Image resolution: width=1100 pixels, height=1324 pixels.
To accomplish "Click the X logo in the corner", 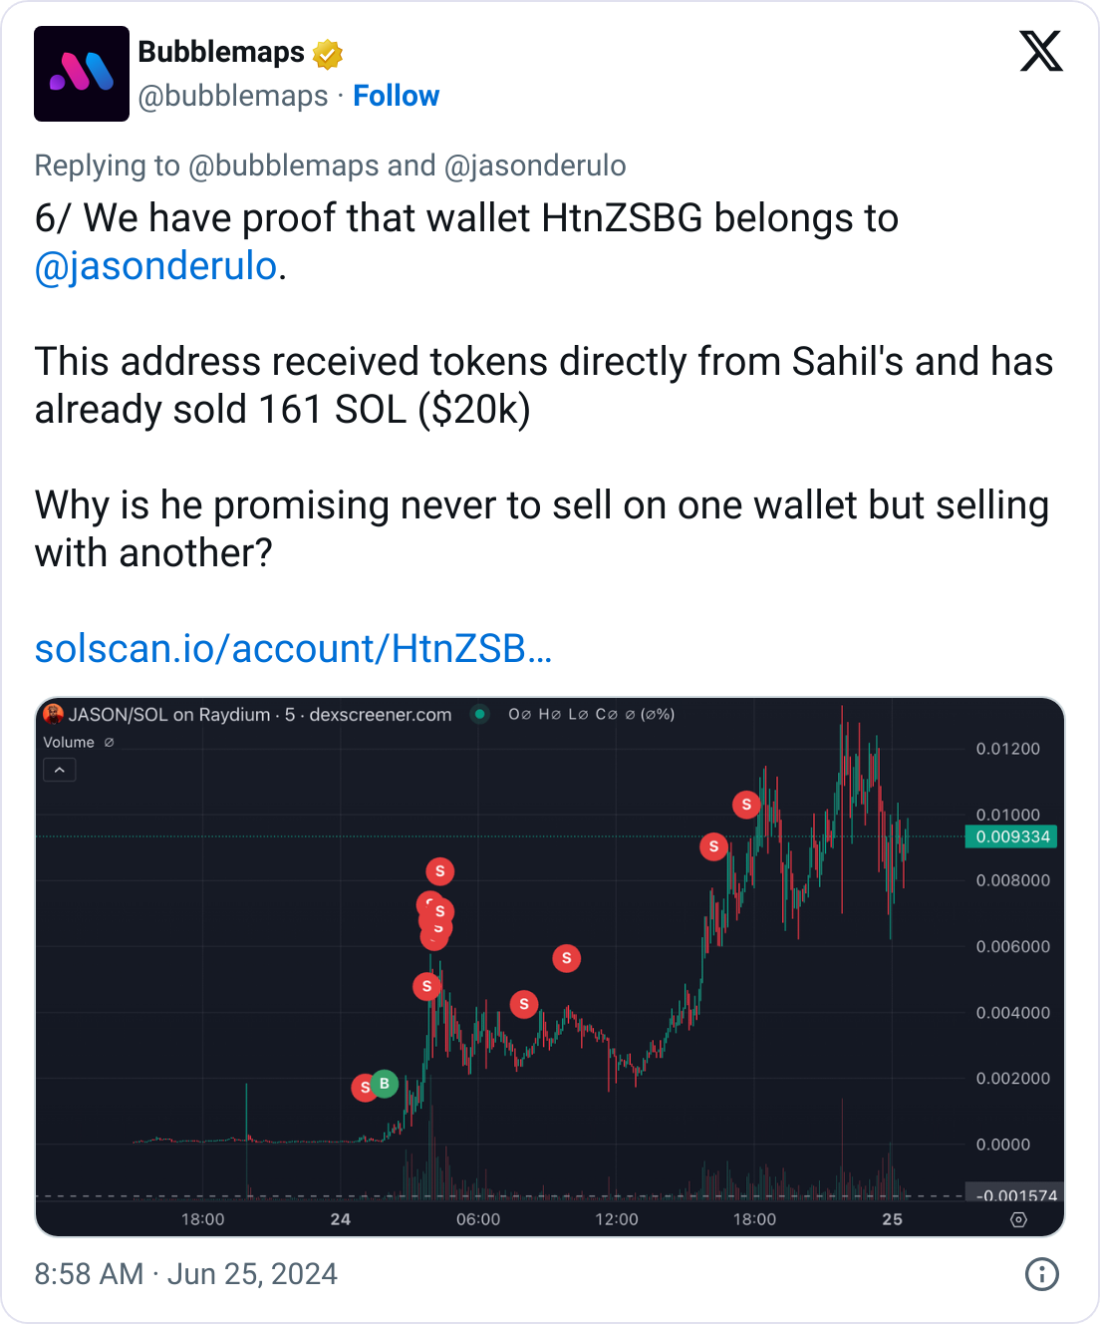I will tap(1041, 51).
